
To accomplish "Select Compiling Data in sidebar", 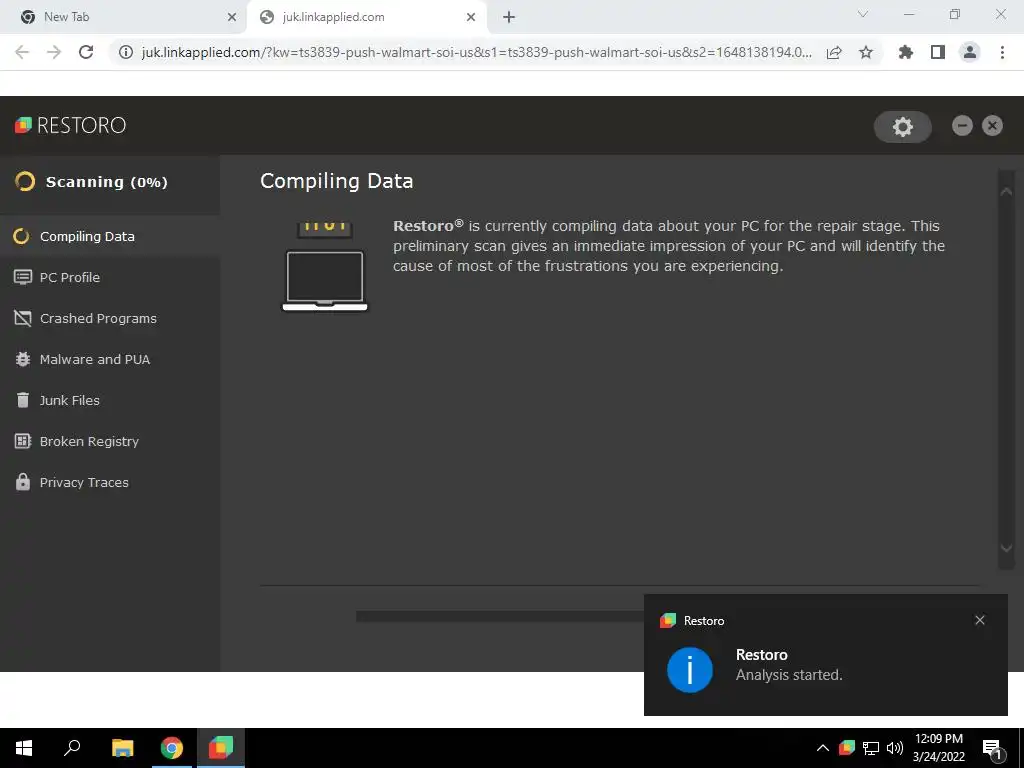I will (110, 236).
